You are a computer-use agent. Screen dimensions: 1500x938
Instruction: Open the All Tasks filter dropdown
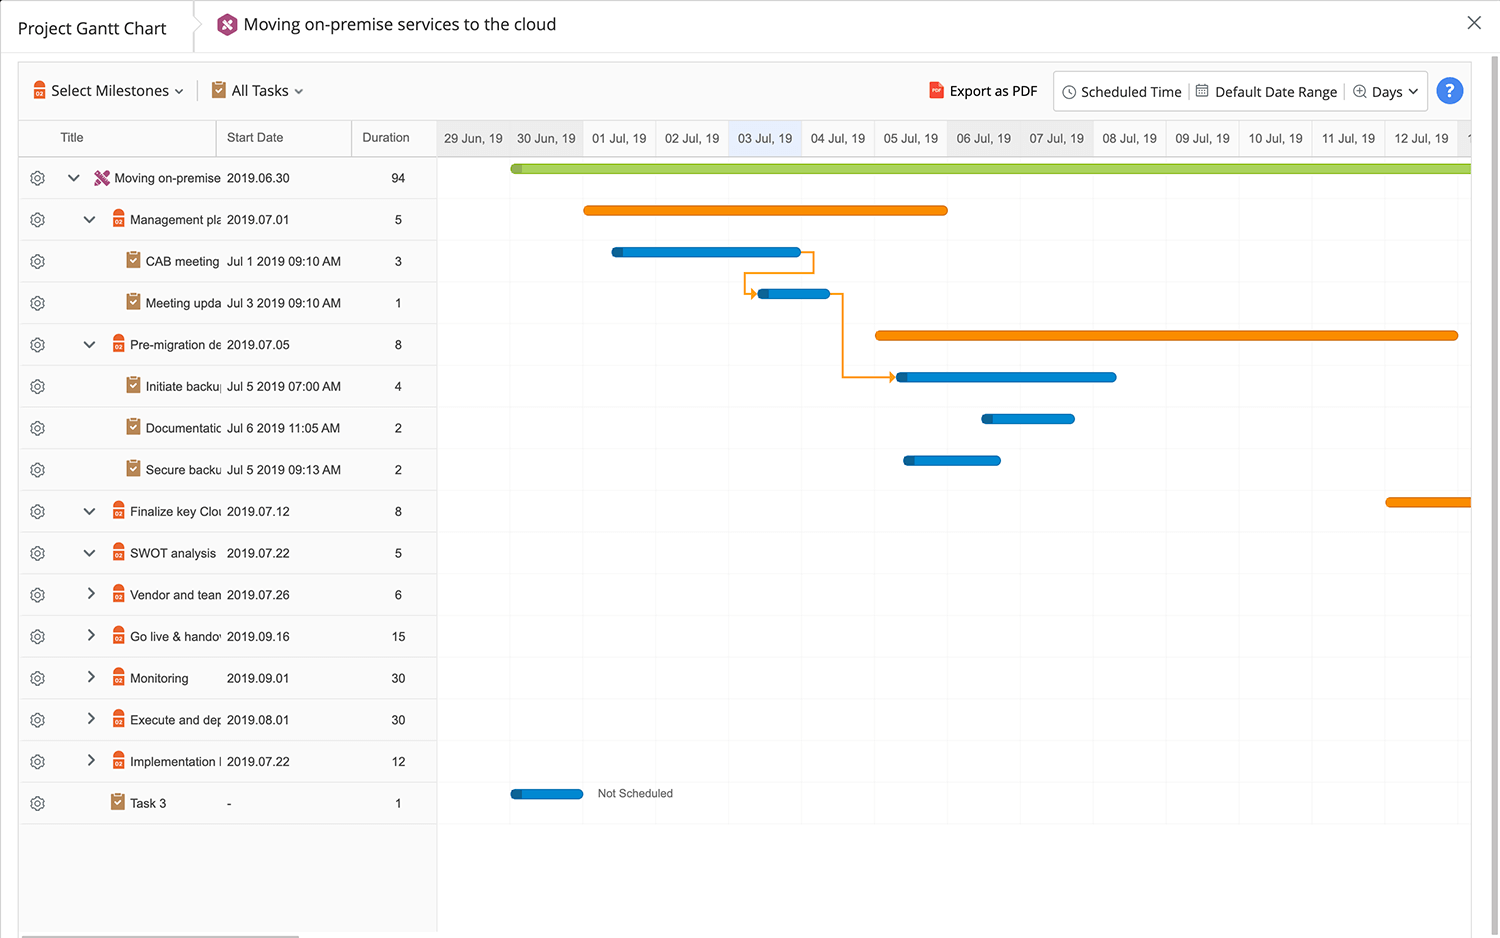256,90
